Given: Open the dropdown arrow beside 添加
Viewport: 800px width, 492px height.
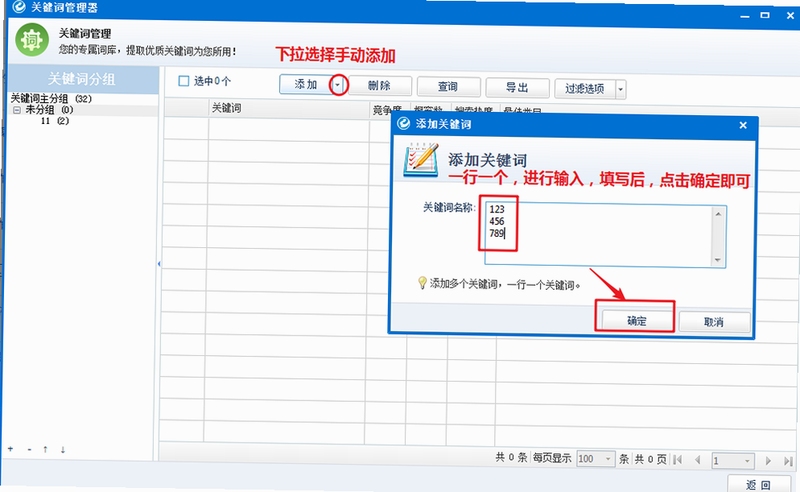Looking at the screenshot, I should pyautogui.click(x=338, y=85).
